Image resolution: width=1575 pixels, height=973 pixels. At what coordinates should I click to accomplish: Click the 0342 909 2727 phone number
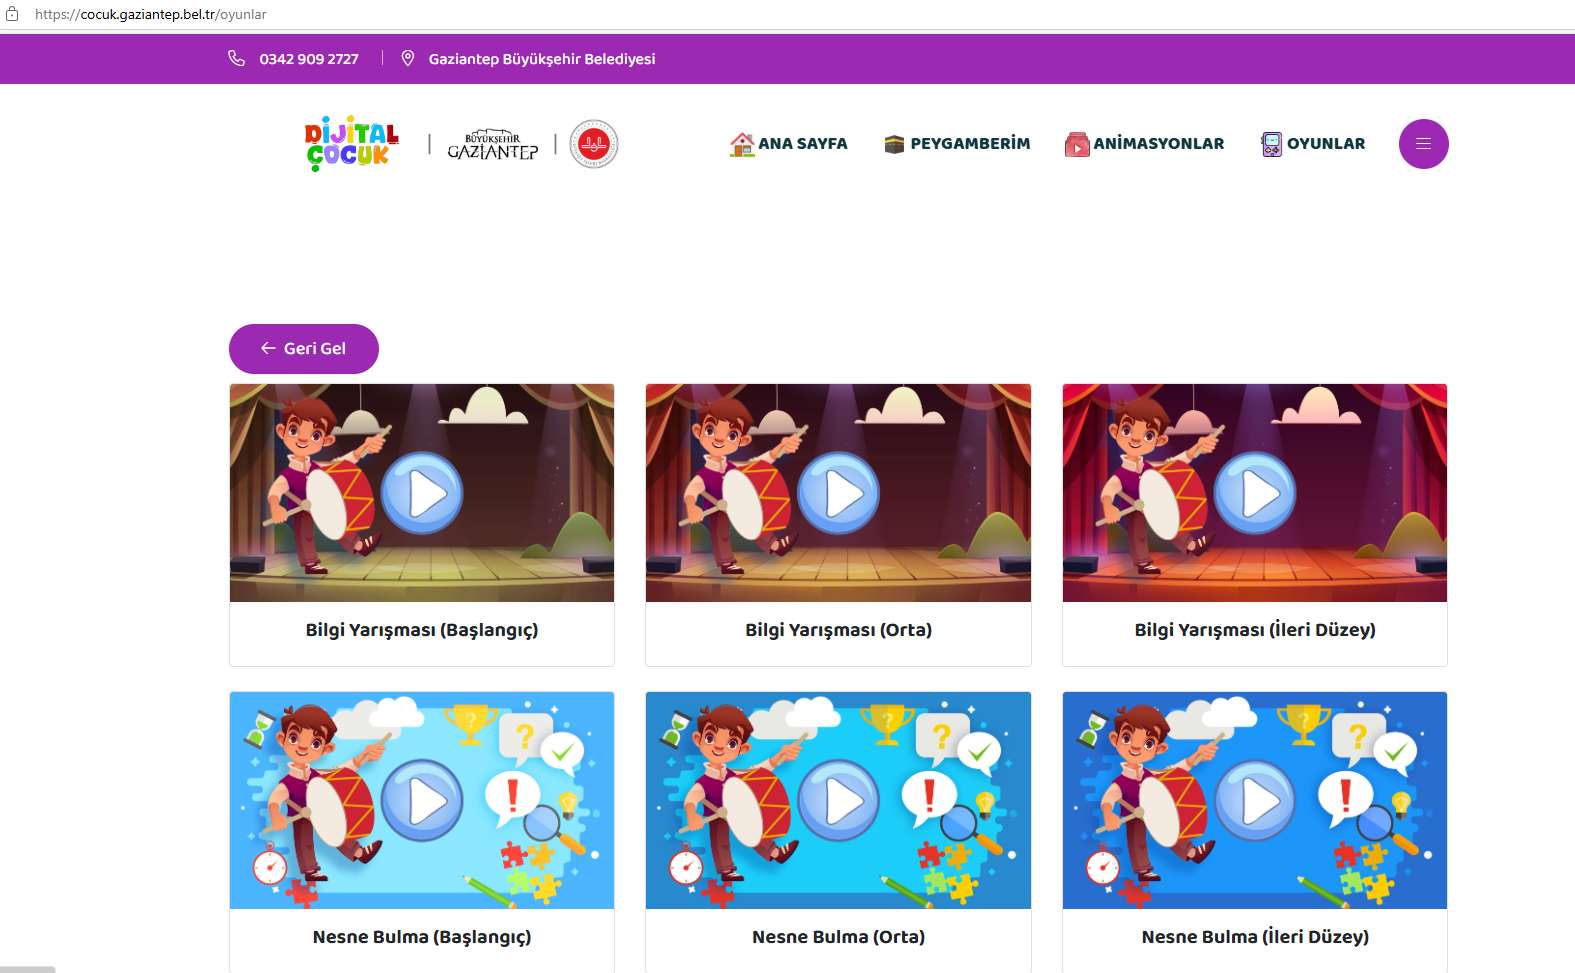pos(309,59)
